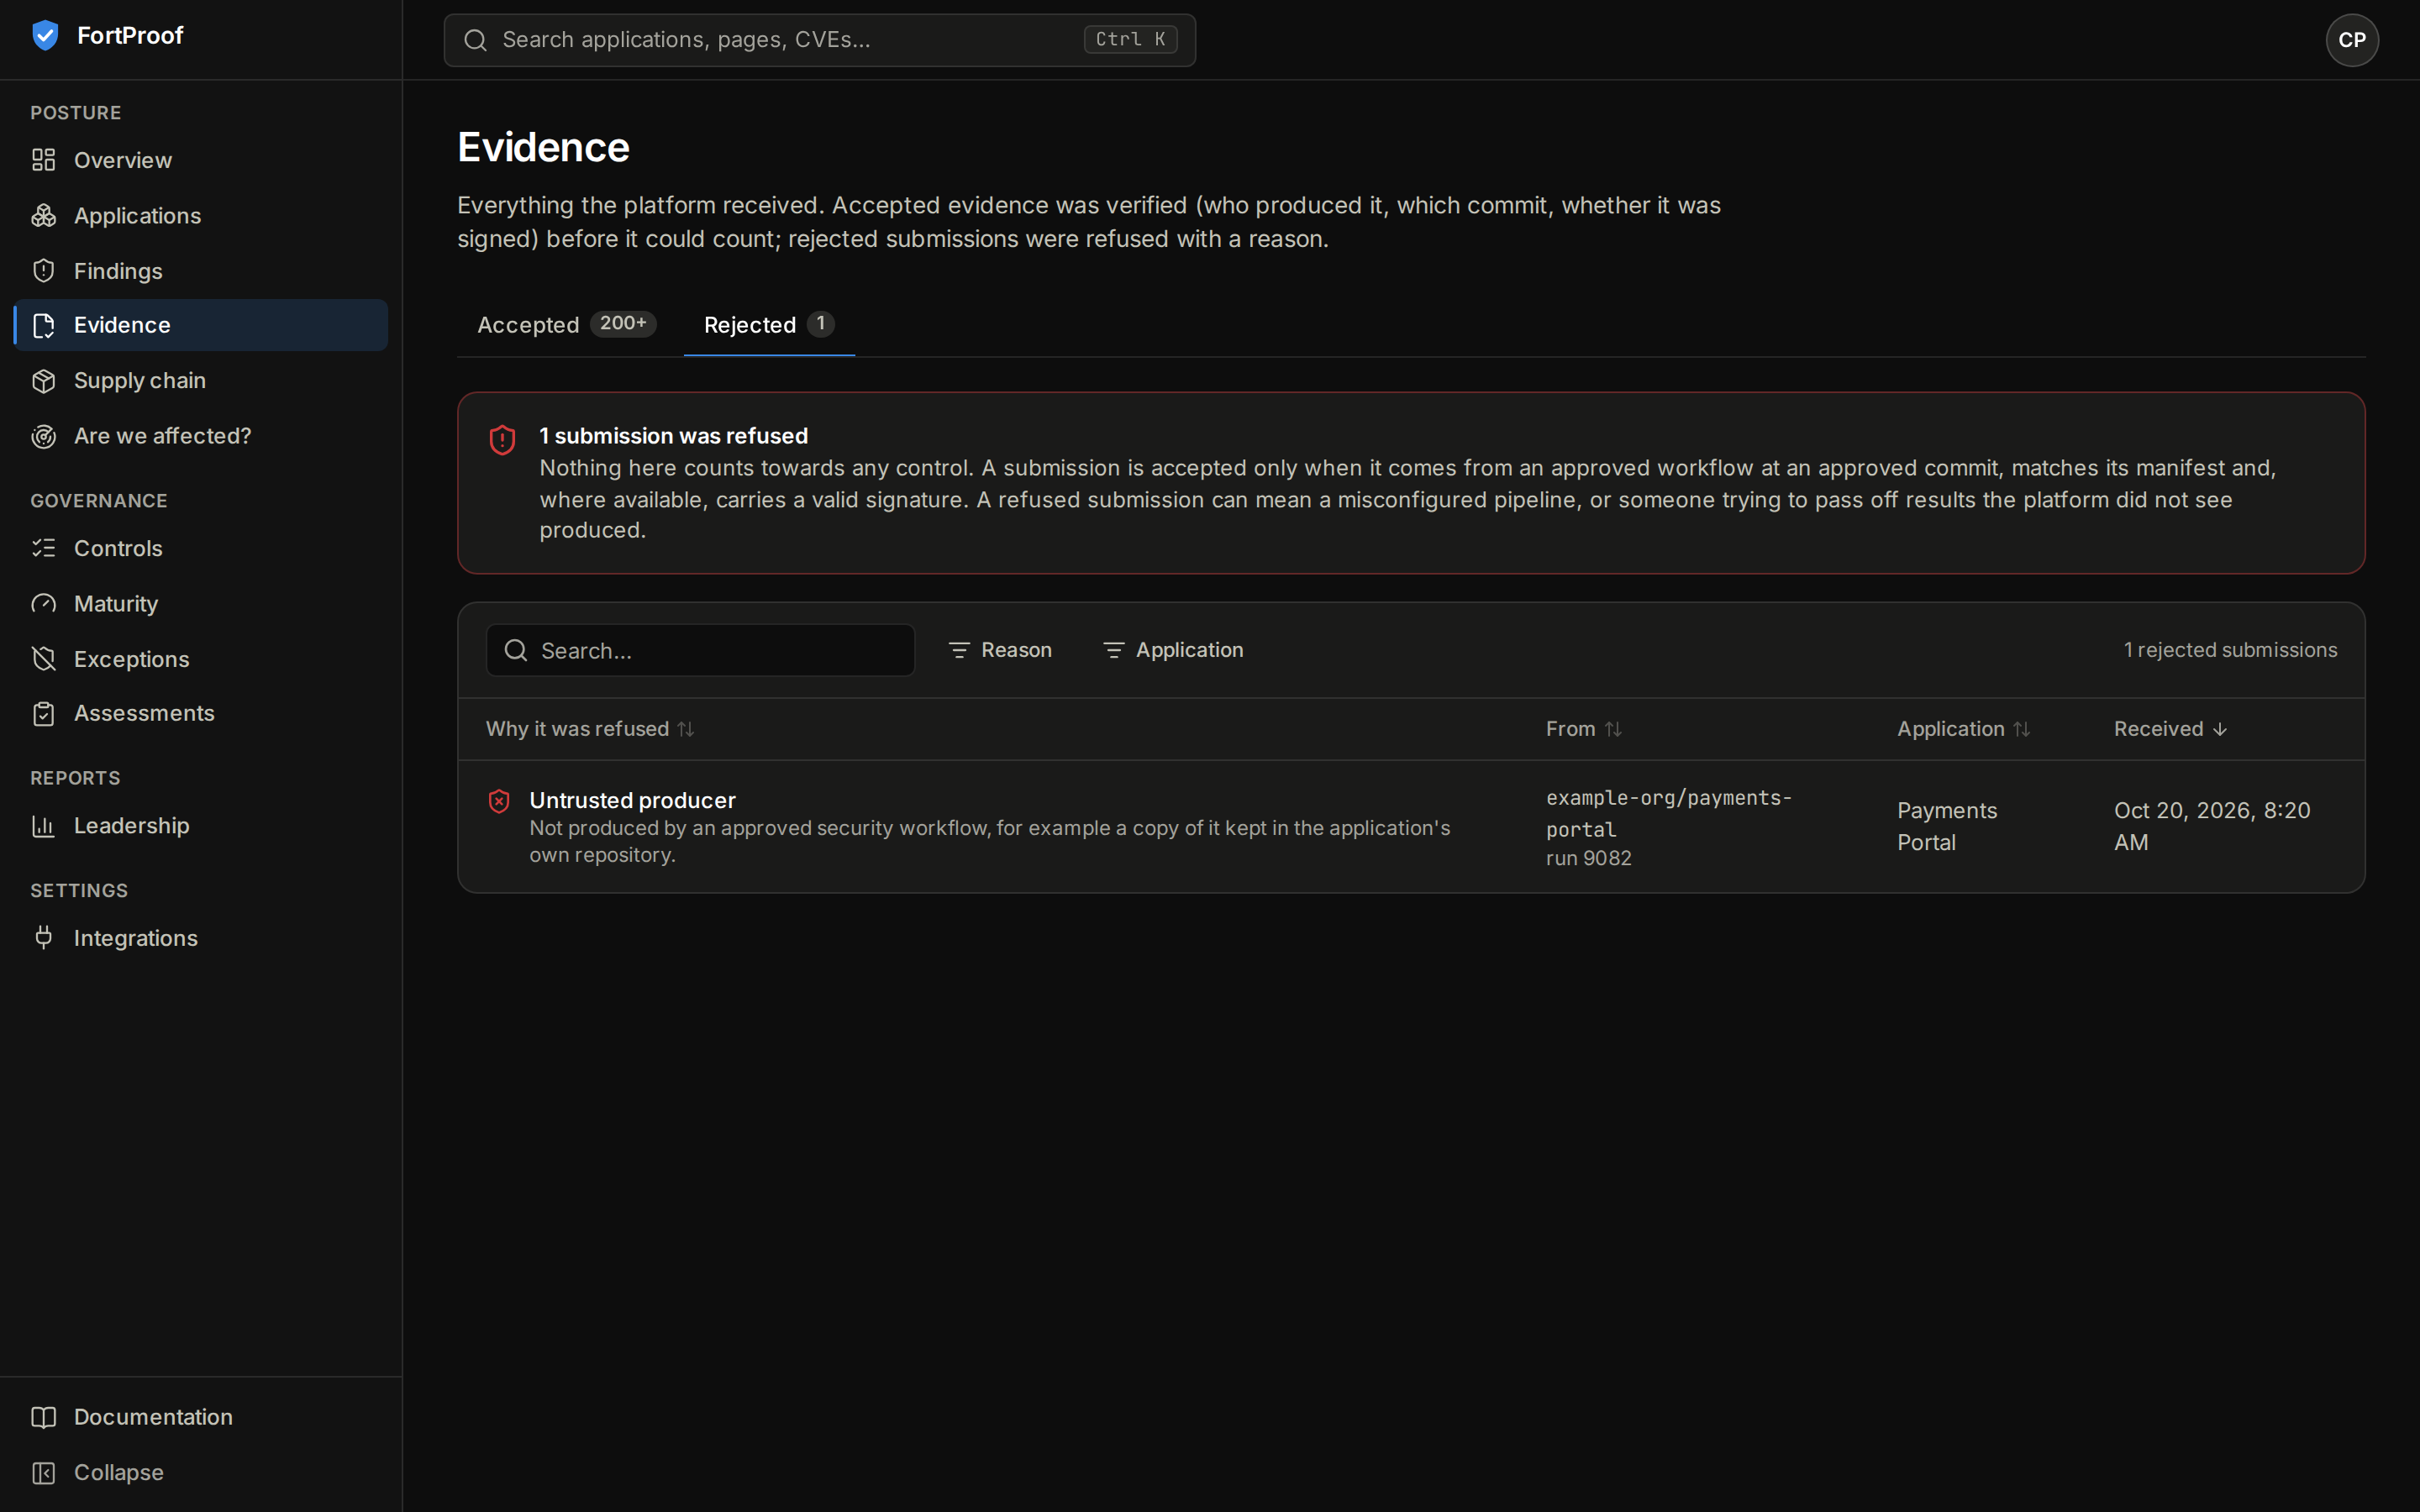Click the Applications icon in sidebar
This screenshot has width=2420, height=1512.
[43, 215]
